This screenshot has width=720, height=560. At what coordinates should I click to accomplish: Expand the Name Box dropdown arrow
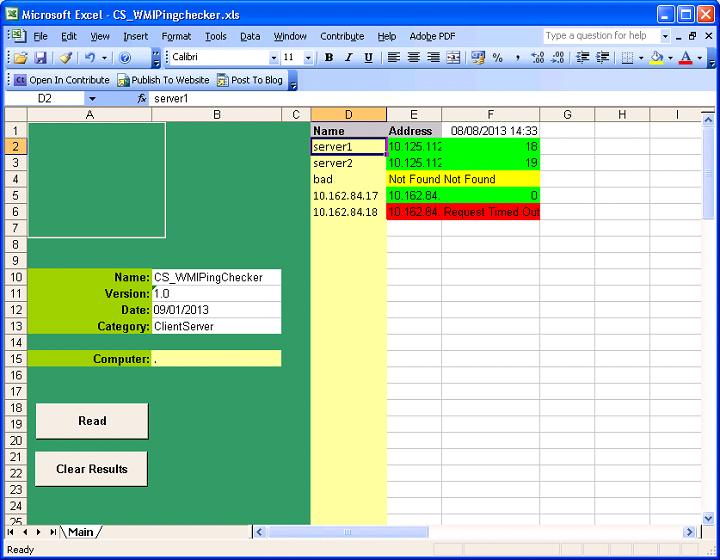pyautogui.click(x=92, y=99)
